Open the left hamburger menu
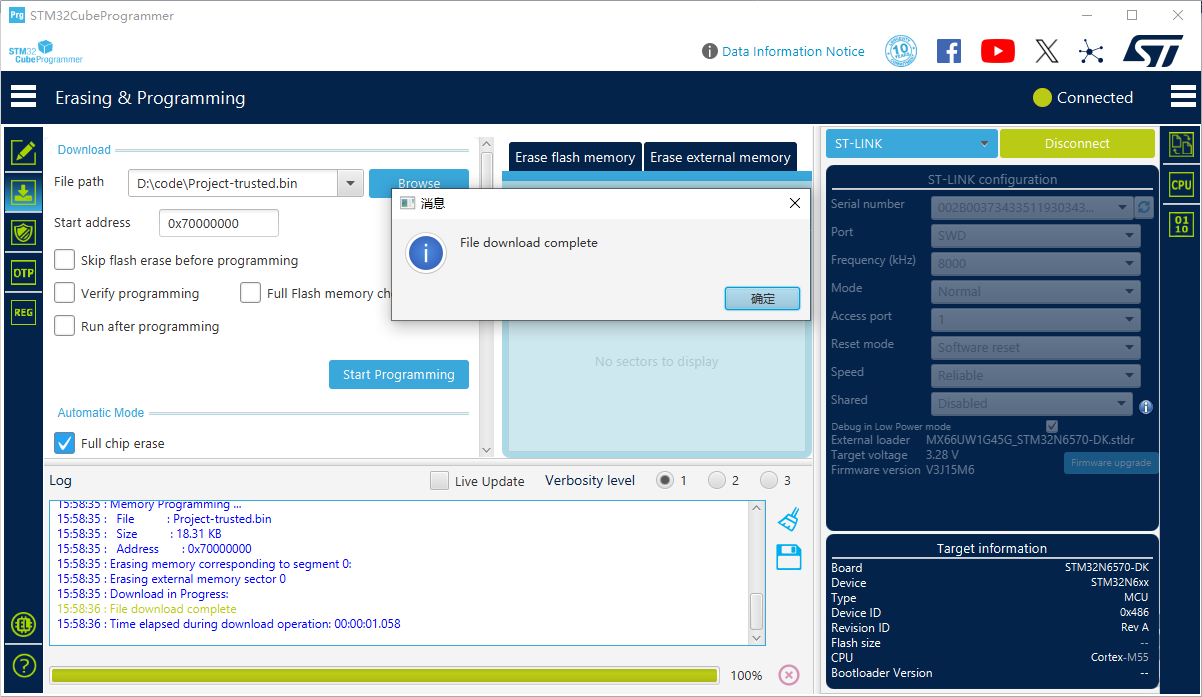Screen dimensions: 1202x697 tap(23, 97)
